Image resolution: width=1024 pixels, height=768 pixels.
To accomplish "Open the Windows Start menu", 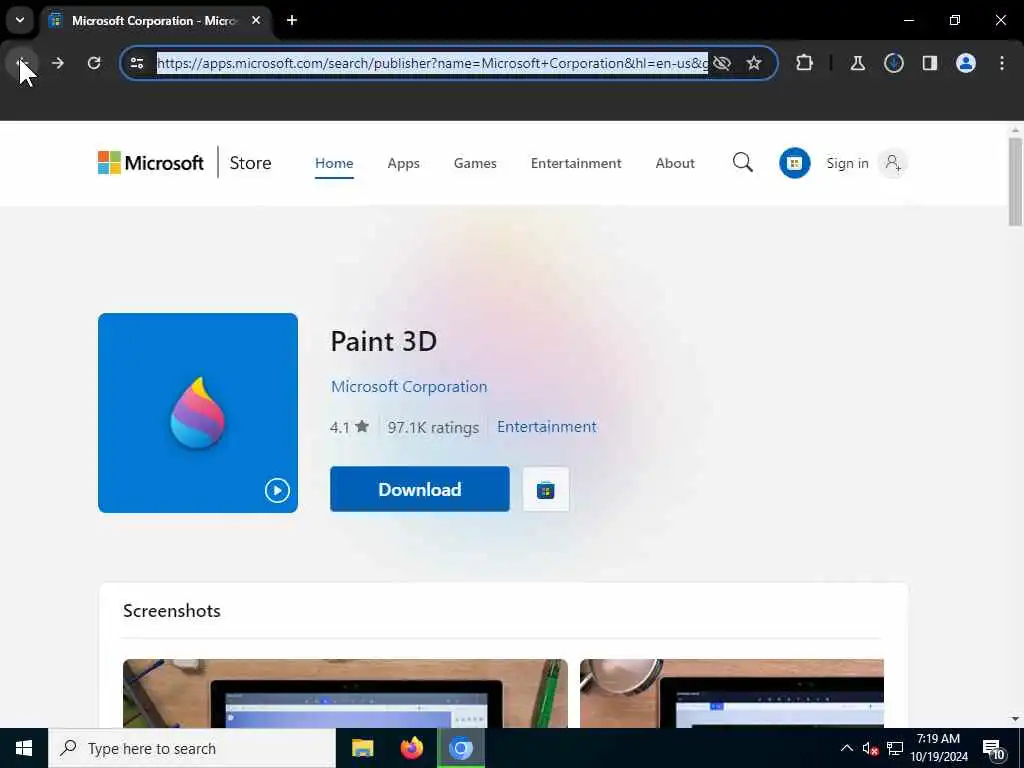I will [24, 748].
